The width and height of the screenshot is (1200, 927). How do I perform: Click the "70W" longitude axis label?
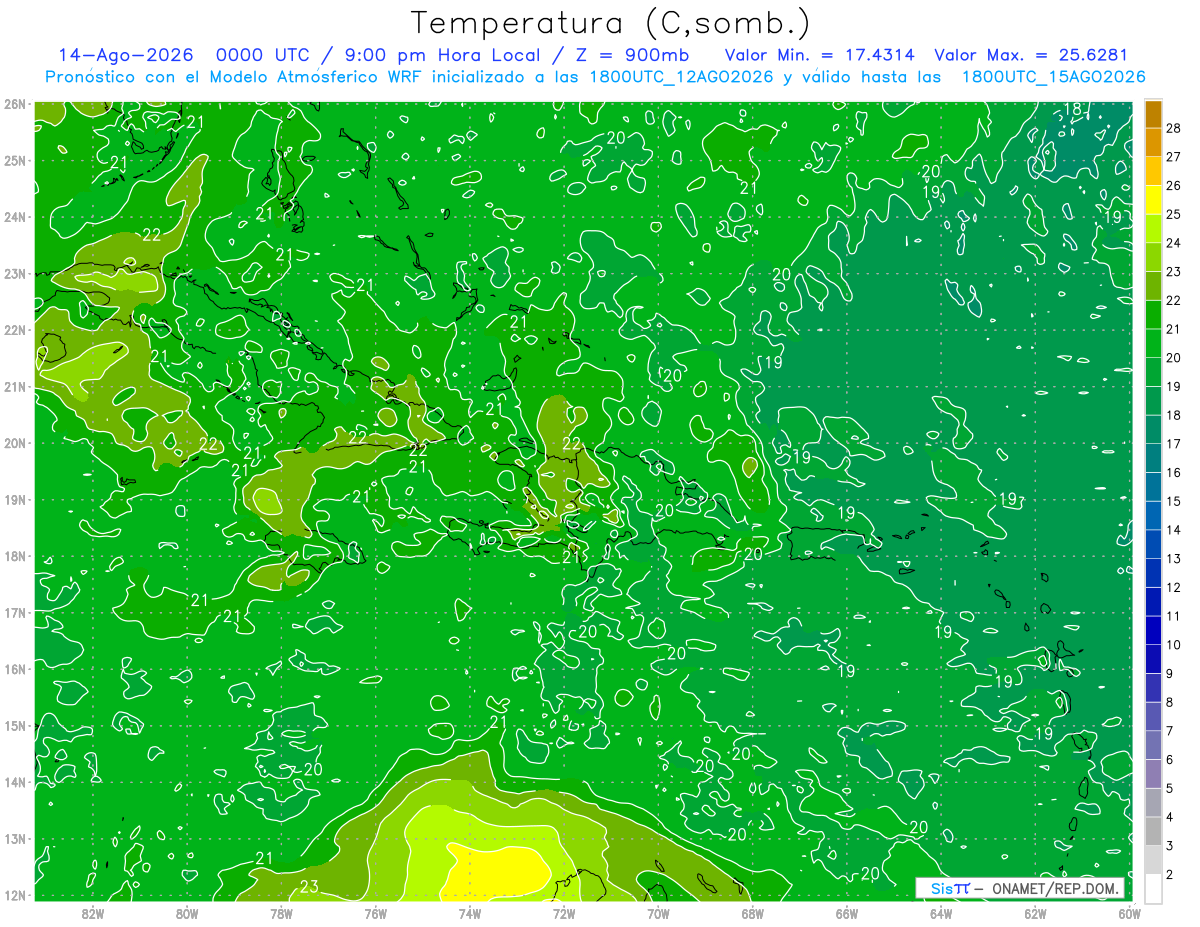(x=658, y=913)
